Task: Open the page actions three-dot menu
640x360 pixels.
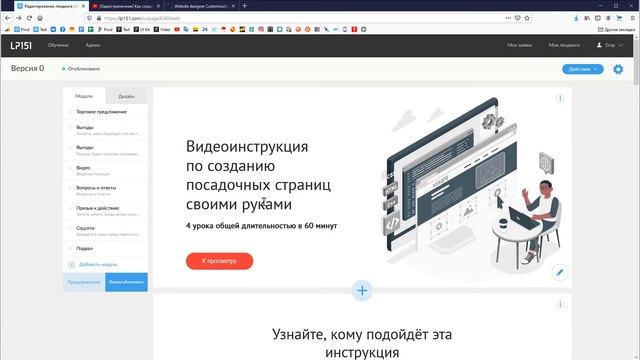Action: (508, 18)
